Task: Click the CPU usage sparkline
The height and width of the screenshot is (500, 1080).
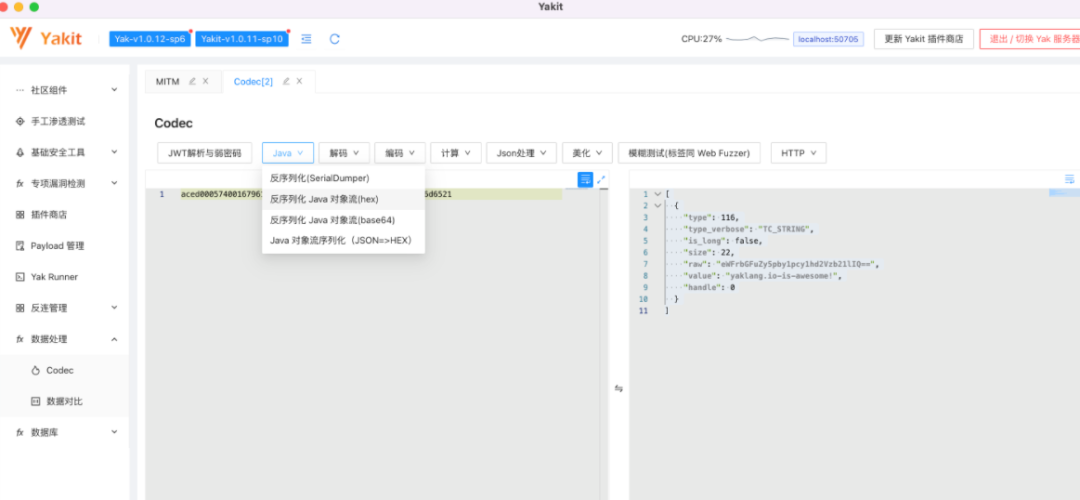Action: (756, 39)
